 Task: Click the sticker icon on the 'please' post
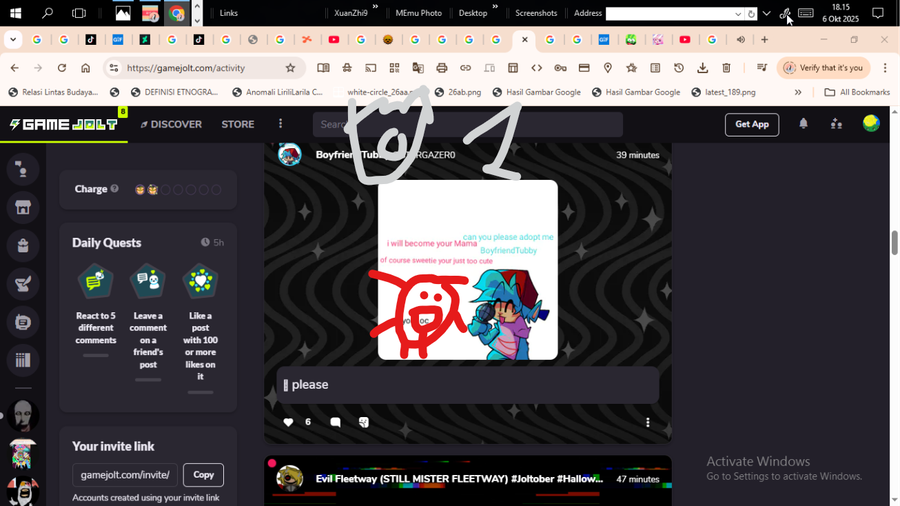tap(363, 422)
